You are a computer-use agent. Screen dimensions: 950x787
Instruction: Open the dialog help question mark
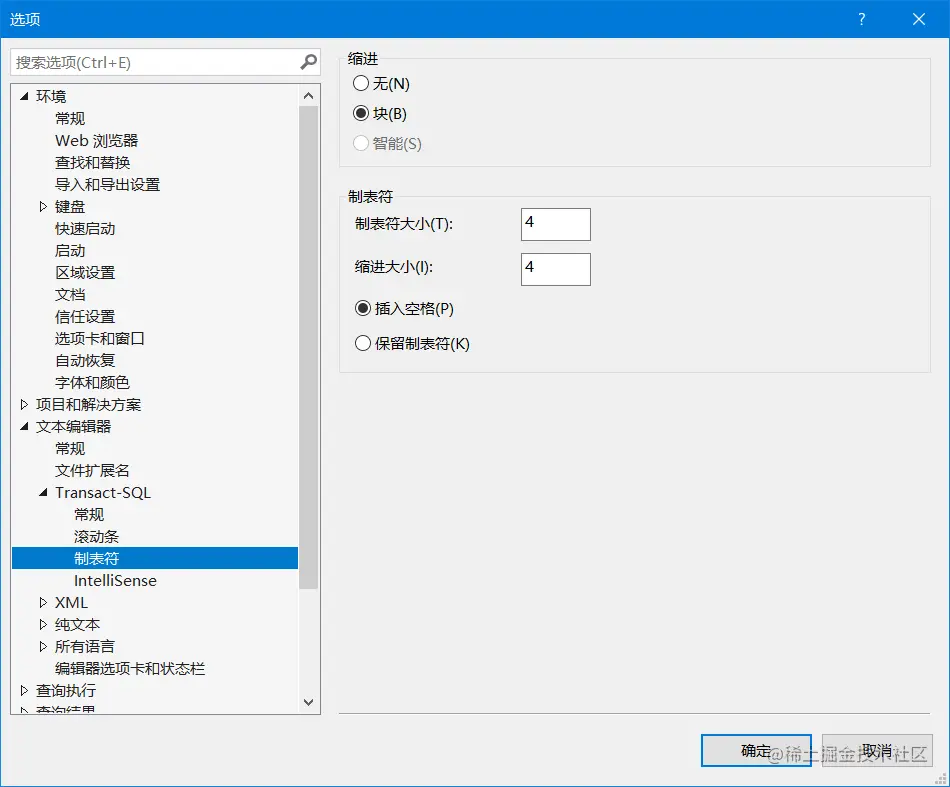tap(861, 19)
